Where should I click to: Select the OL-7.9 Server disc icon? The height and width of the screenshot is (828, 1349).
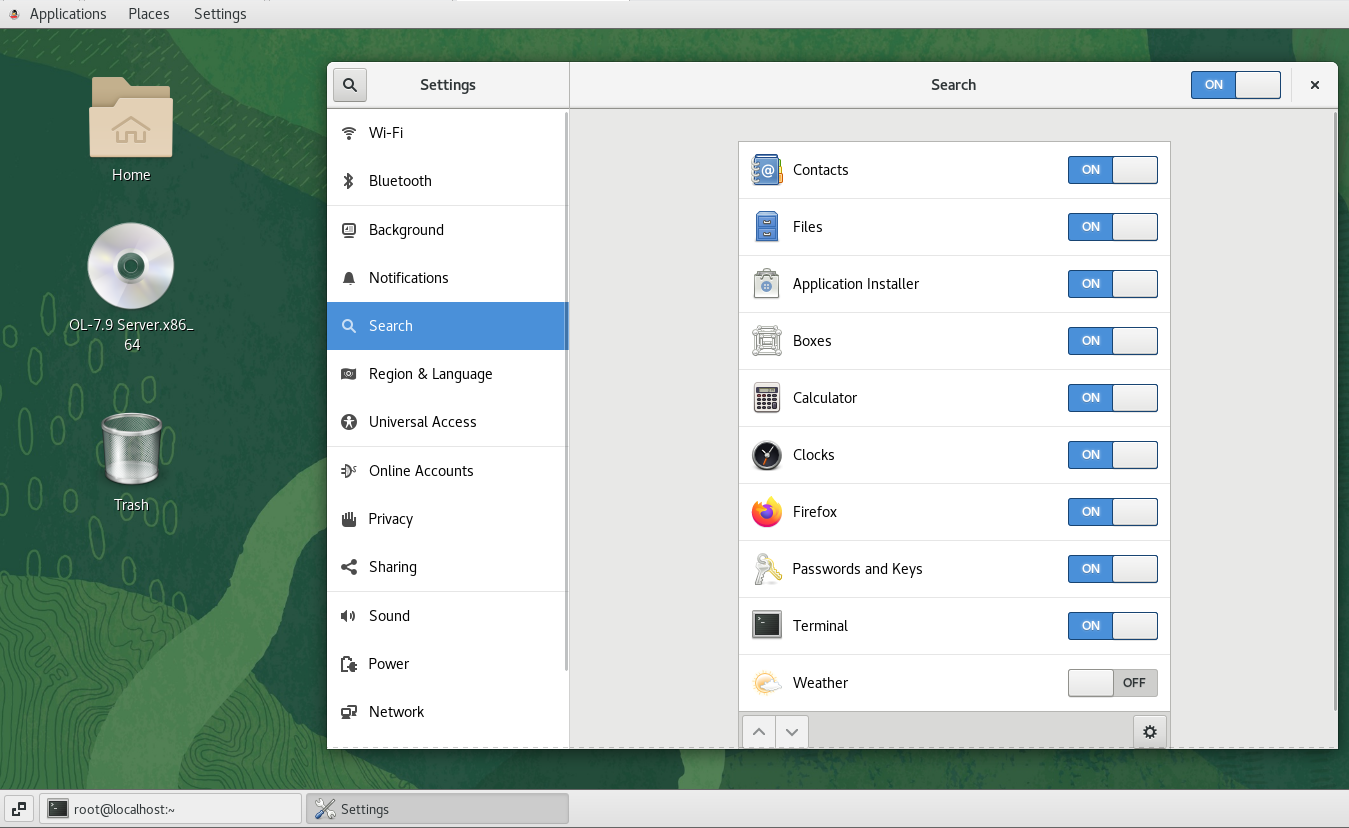(131, 288)
